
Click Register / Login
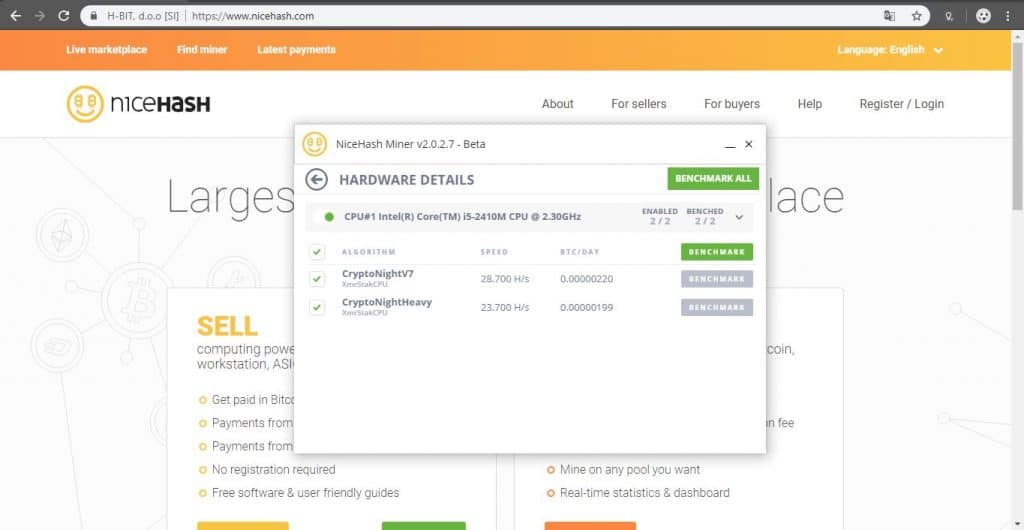902,104
